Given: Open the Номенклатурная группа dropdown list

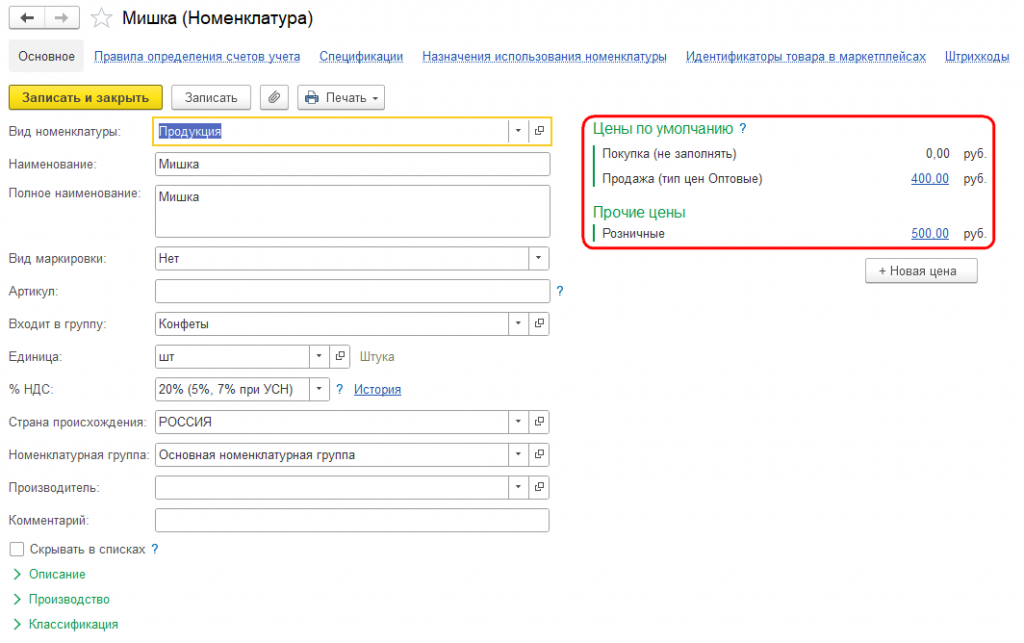Looking at the screenshot, I should pyautogui.click(x=518, y=454).
